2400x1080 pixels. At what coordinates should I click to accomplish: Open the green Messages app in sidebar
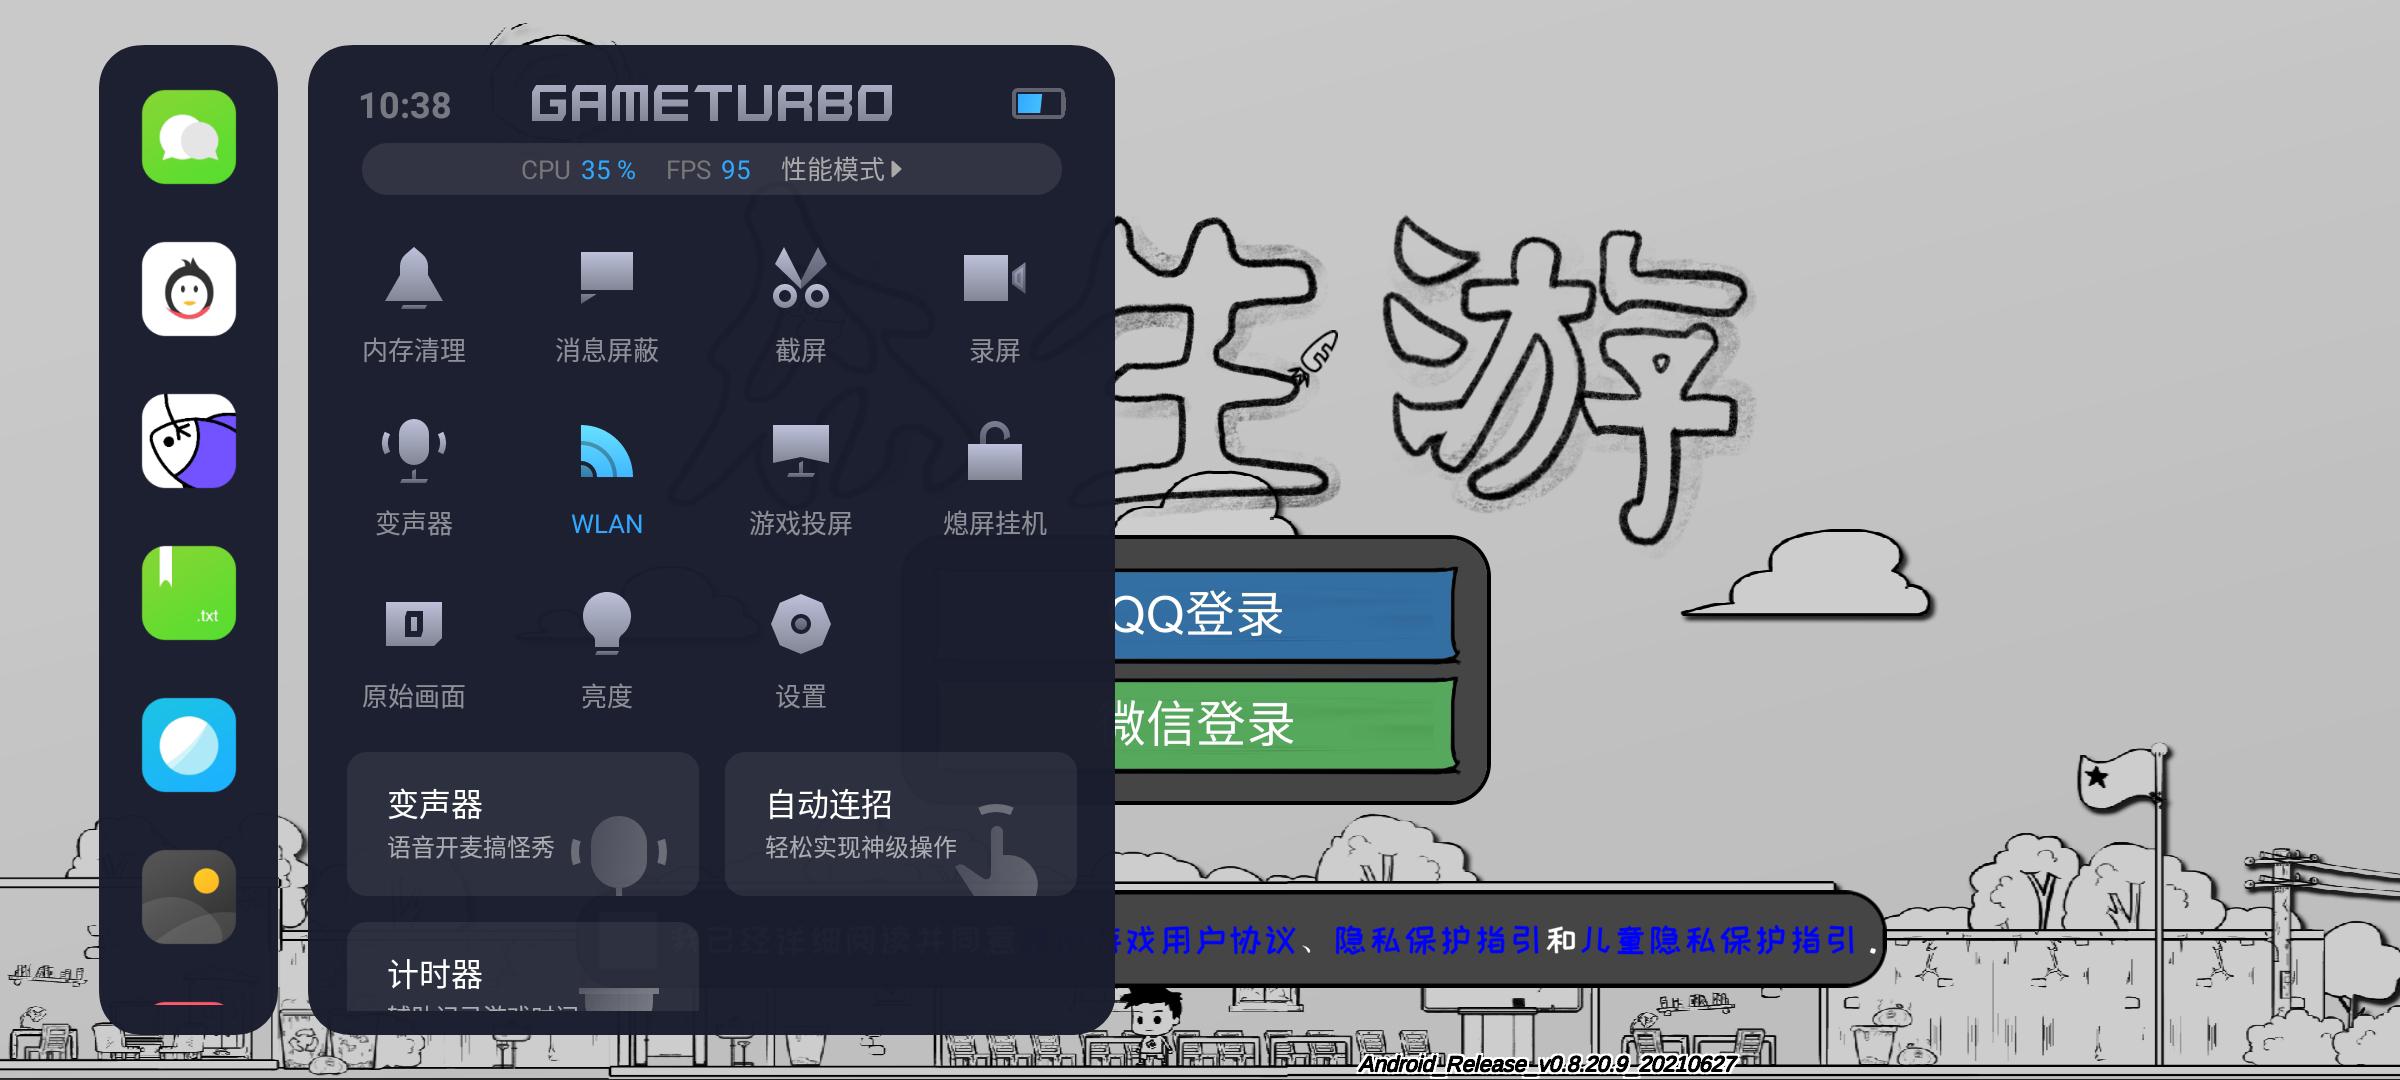(189, 137)
